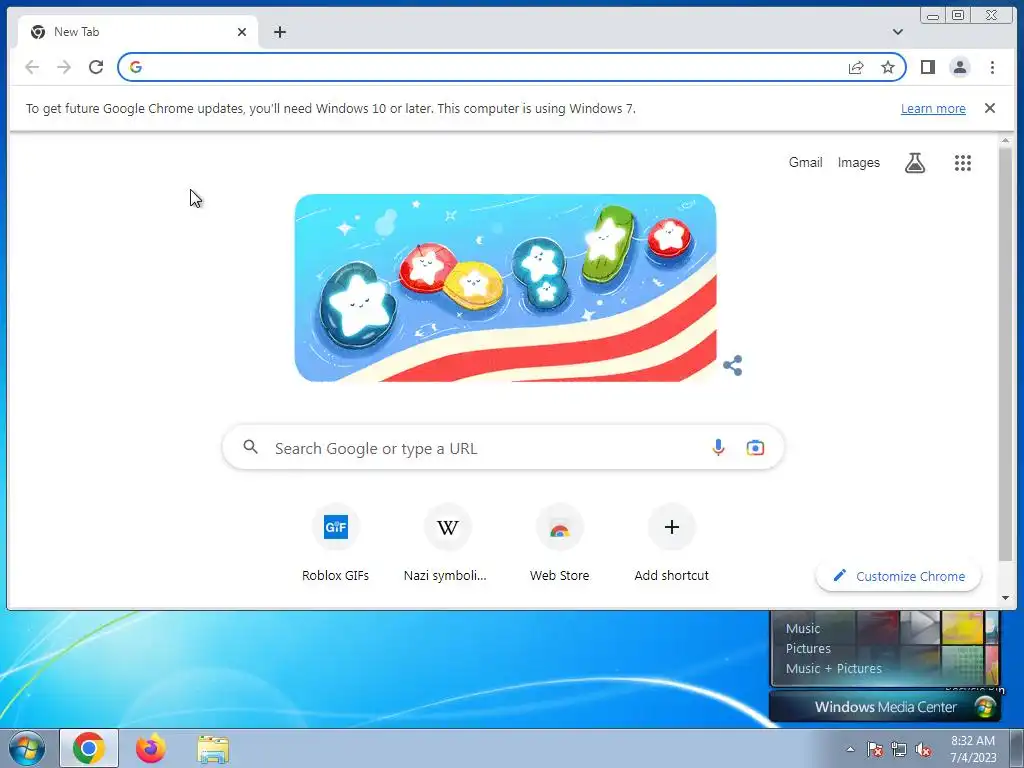
Task: Open the Search Labs flask icon
Action: pos(915,163)
